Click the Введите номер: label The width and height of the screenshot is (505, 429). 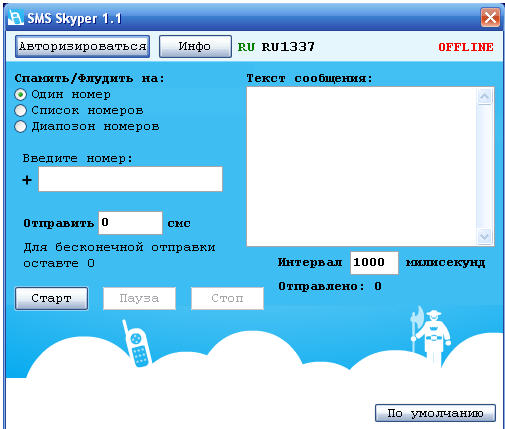(x=78, y=158)
